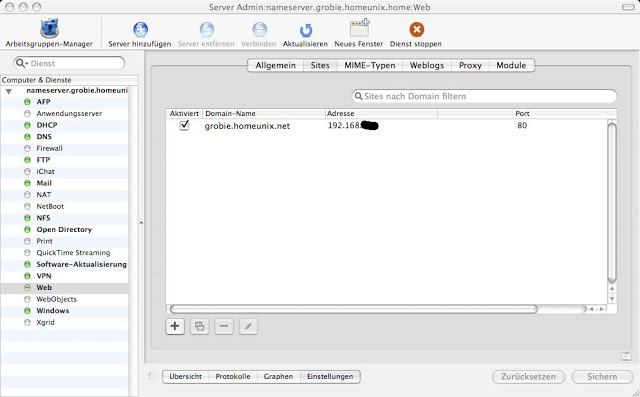640x397 pixels.
Task: Click Verbinden toolbar icon
Action: point(259,29)
